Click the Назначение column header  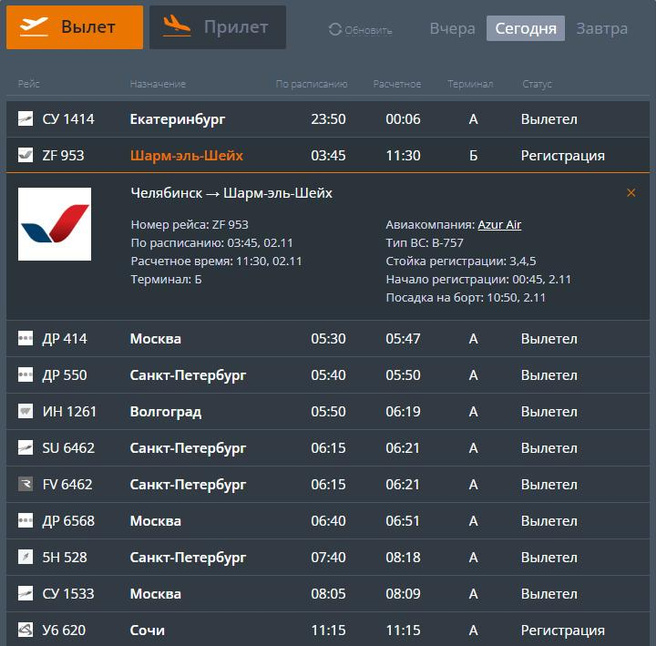(158, 84)
